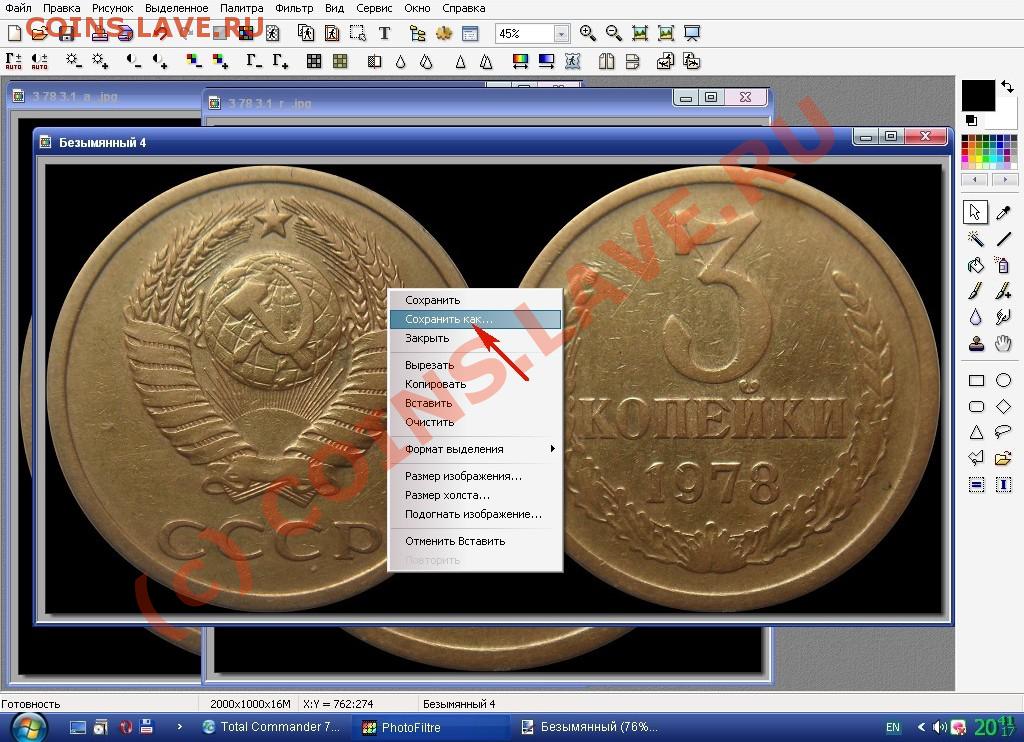This screenshot has width=1024, height=742.
Task: Choose the Clone stamp tool
Action: (x=976, y=344)
